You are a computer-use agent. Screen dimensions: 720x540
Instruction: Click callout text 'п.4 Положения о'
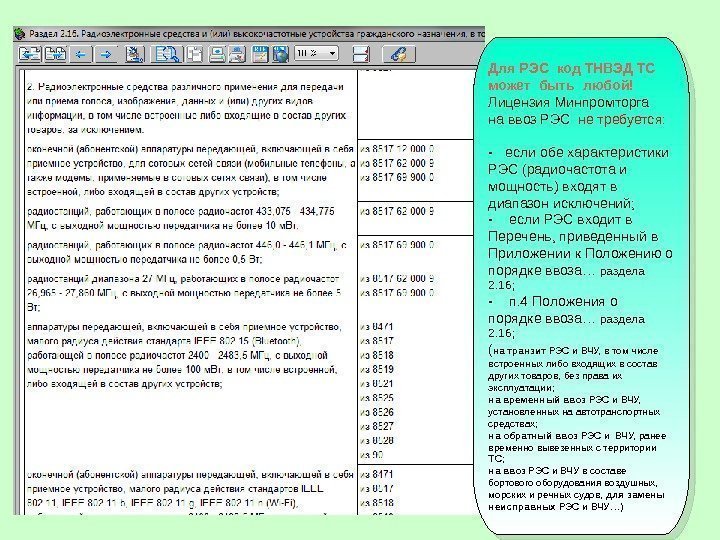pos(563,302)
